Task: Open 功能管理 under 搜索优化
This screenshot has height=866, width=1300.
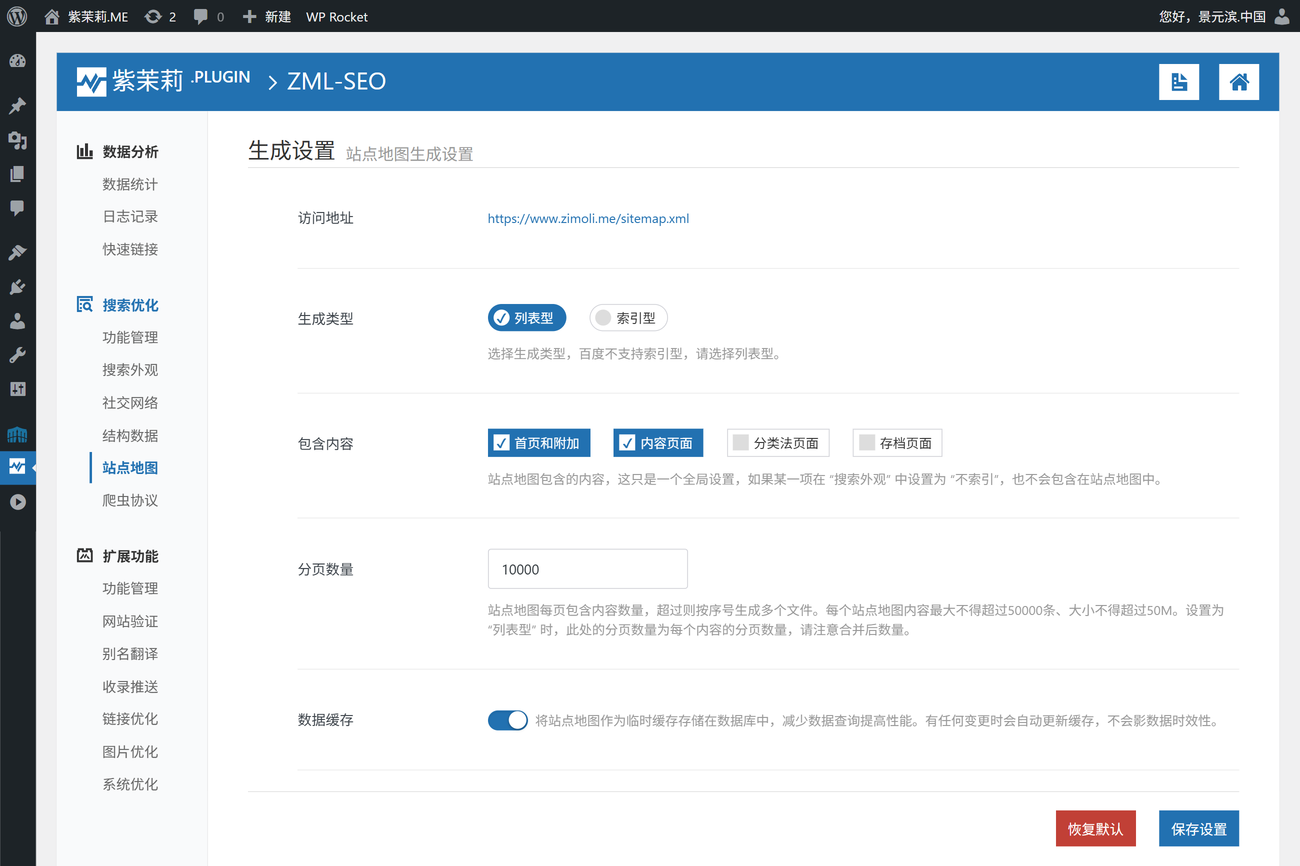Action: click(130, 337)
